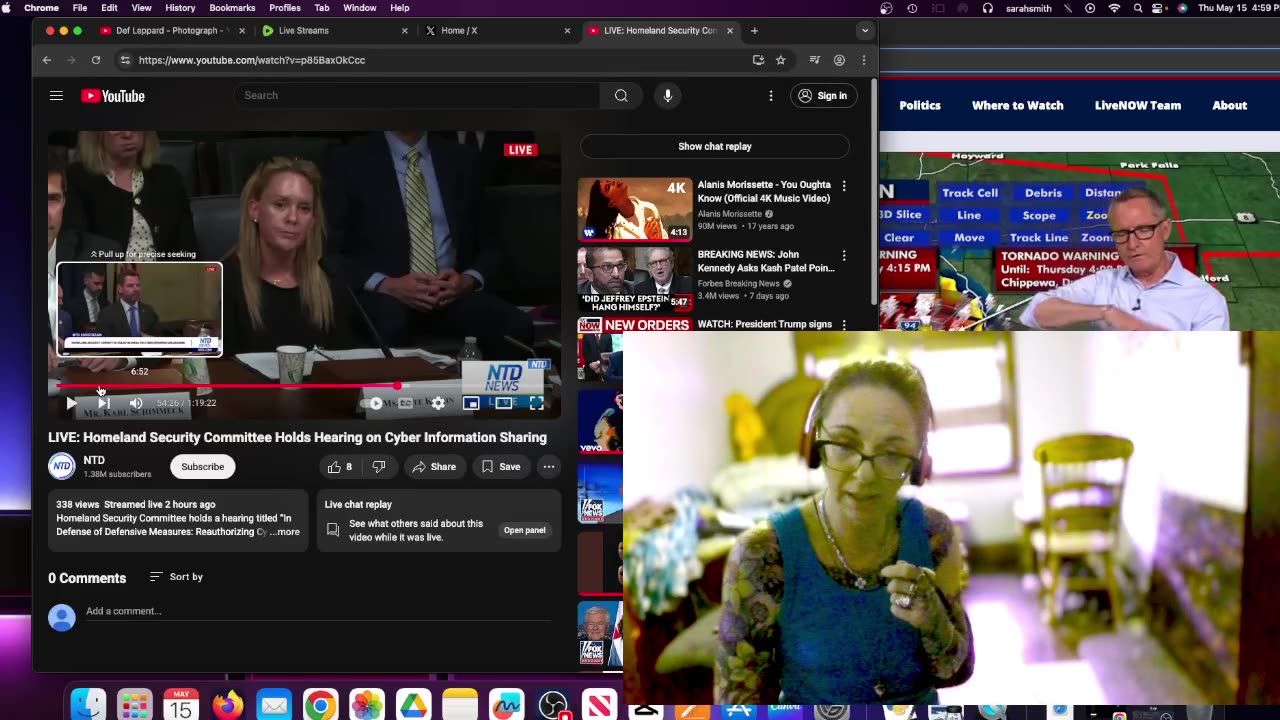Toggle theater mode in the player
The height and width of the screenshot is (720, 1280).
pyautogui.click(x=503, y=403)
